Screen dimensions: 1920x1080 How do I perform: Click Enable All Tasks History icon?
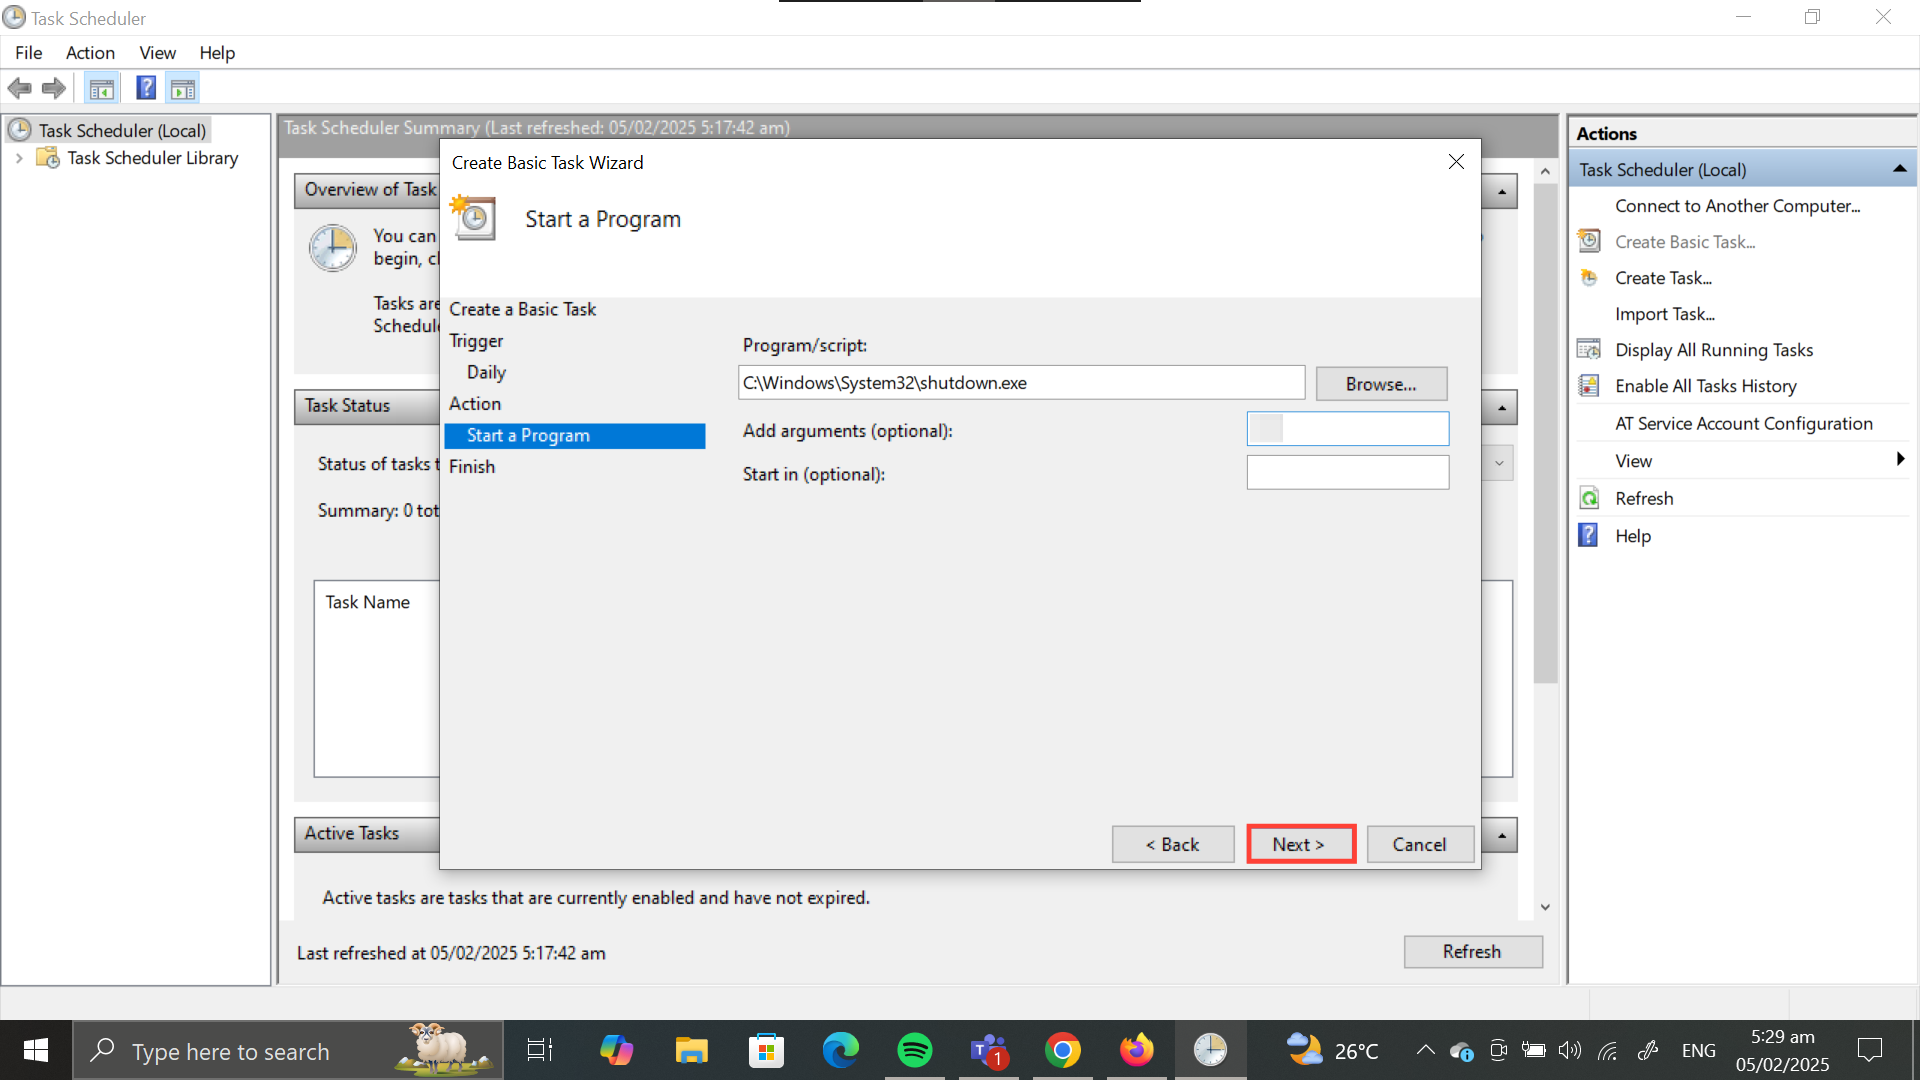click(1589, 386)
